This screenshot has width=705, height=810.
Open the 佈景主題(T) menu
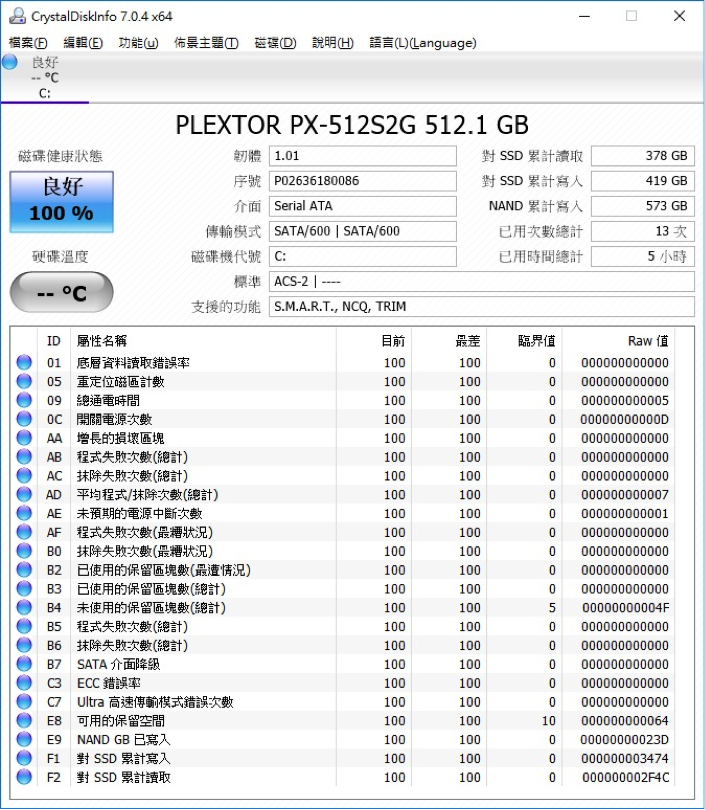pyautogui.click(x=206, y=43)
